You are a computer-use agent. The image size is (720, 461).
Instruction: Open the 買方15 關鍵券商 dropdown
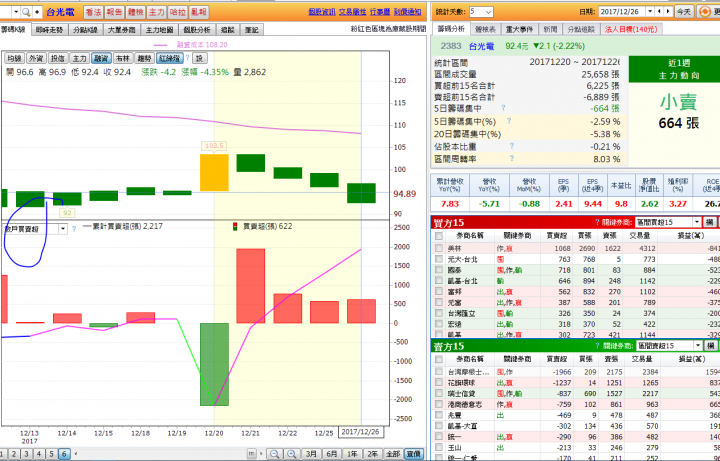[x=697, y=222]
